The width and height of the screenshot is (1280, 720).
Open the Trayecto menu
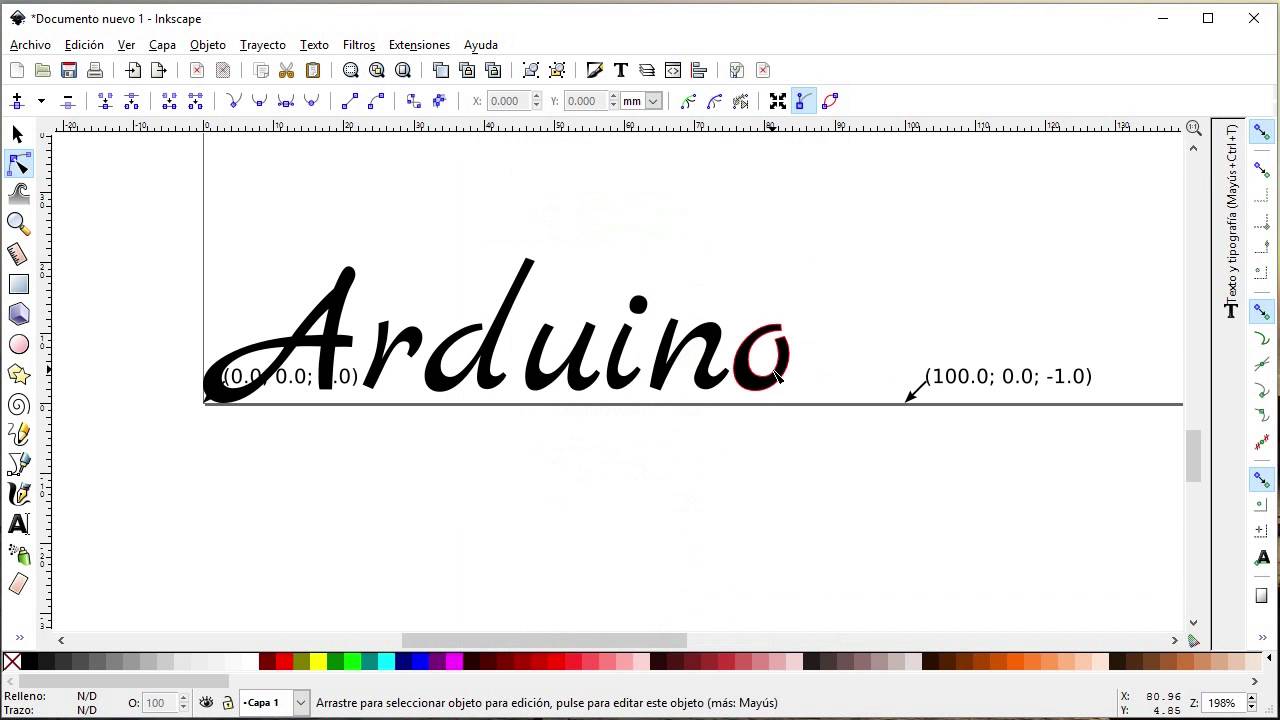click(263, 45)
